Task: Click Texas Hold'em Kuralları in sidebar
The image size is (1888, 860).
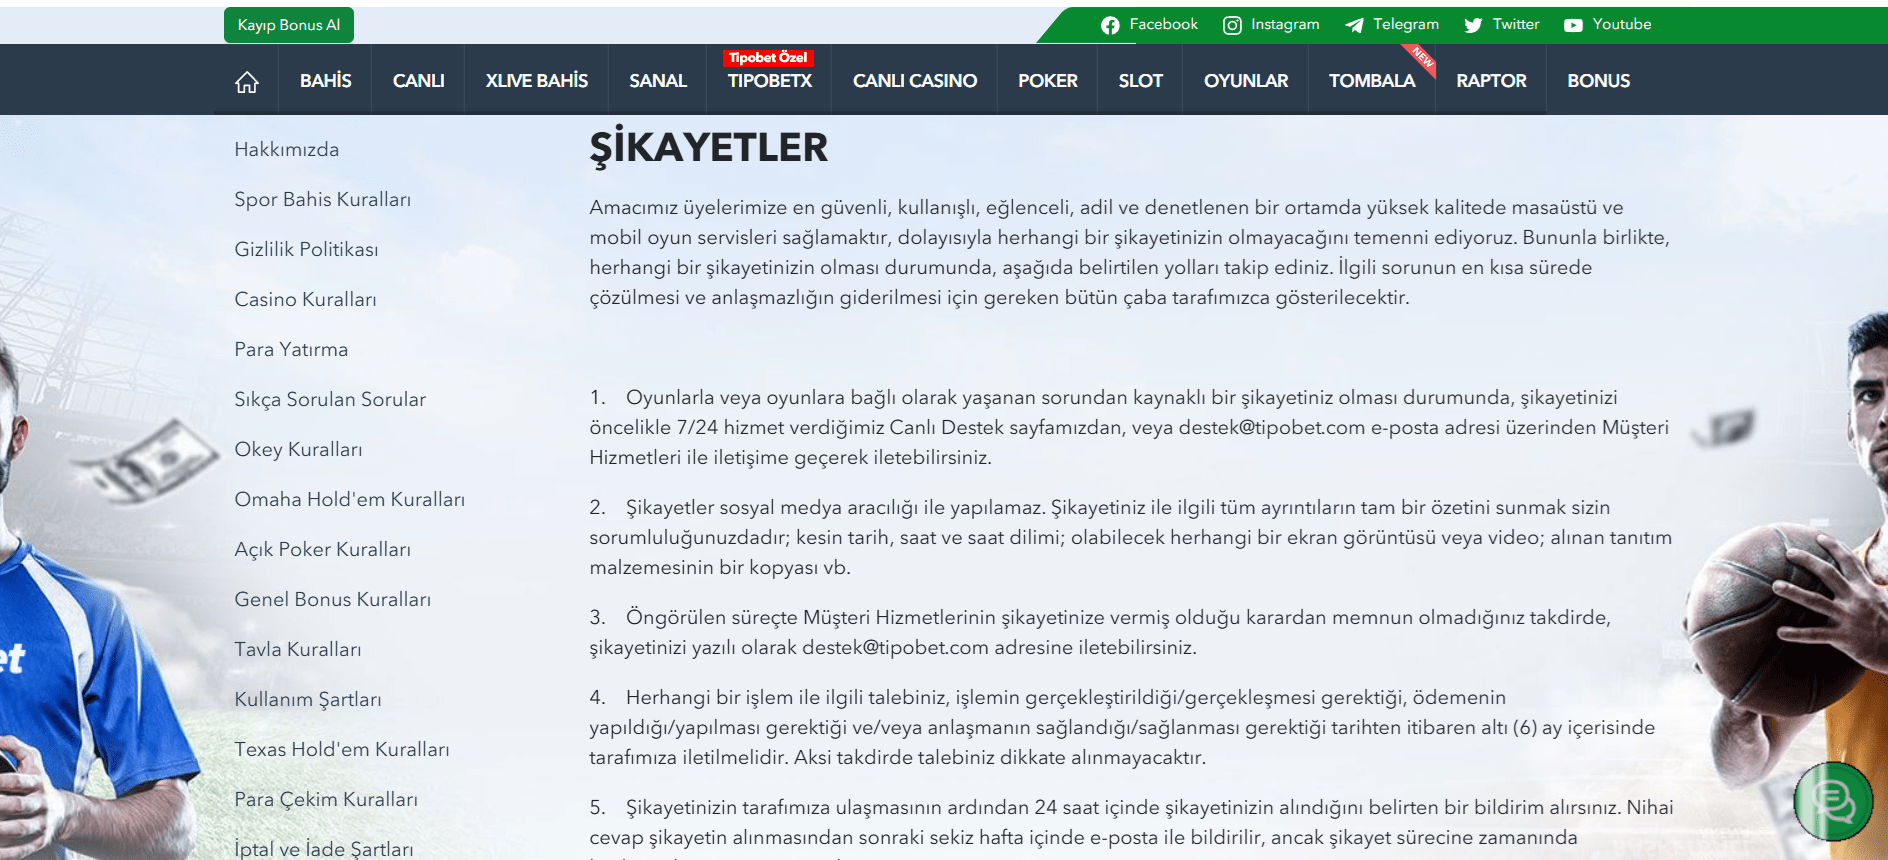Action: 342,750
